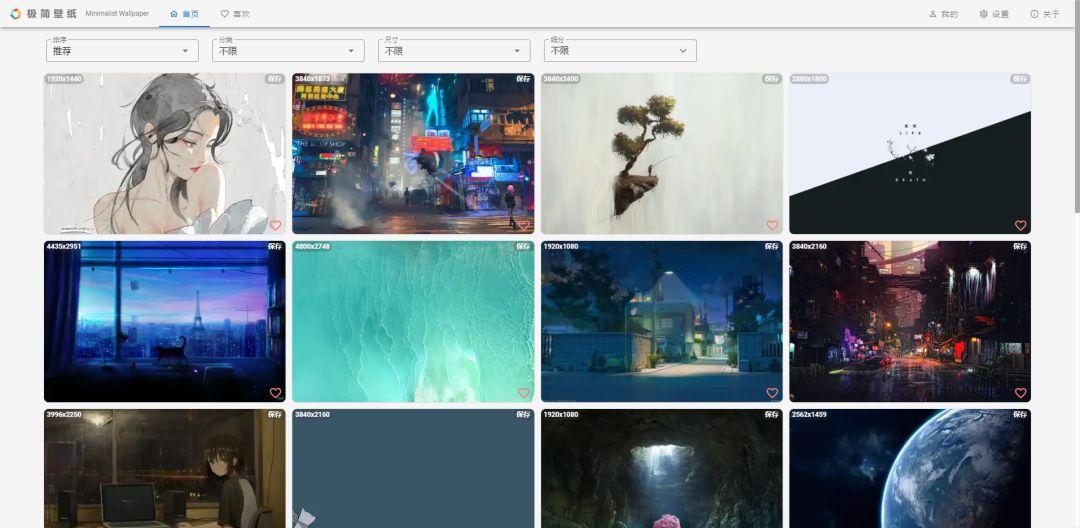The height and width of the screenshot is (528, 1080).
Task: Click the 3840x1873 resolution label
Action: click(313, 79)
